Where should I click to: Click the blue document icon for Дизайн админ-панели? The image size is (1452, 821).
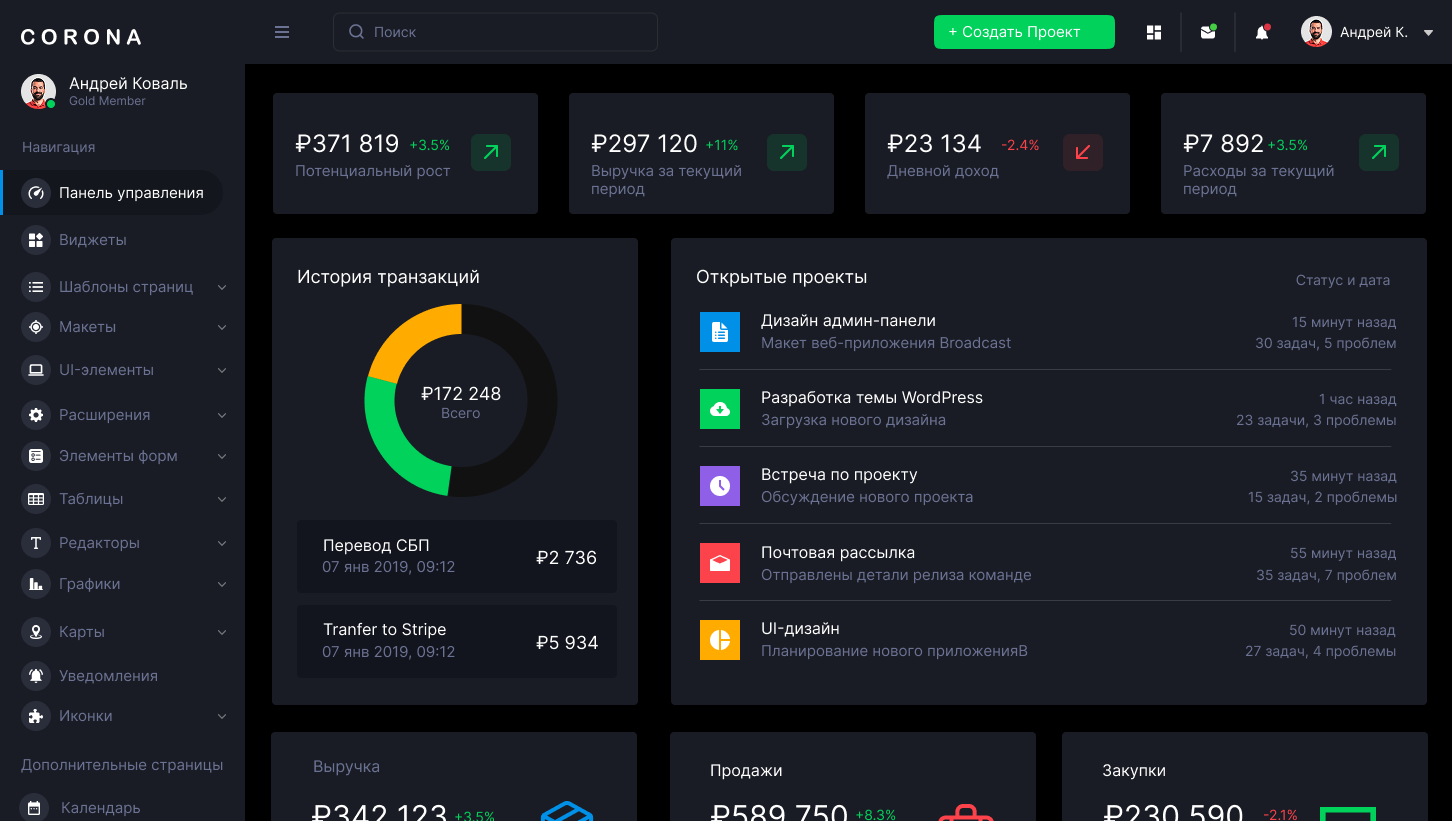point(720,332)
